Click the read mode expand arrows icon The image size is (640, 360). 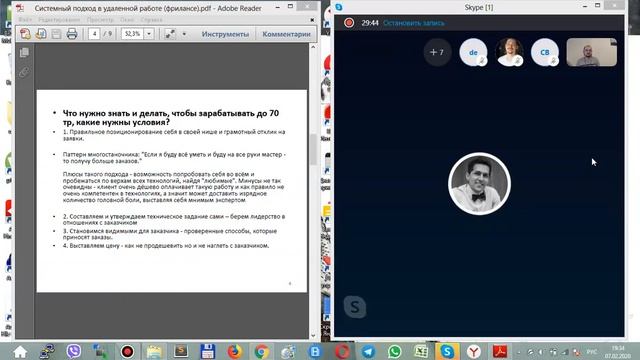[x=170, y=34]
